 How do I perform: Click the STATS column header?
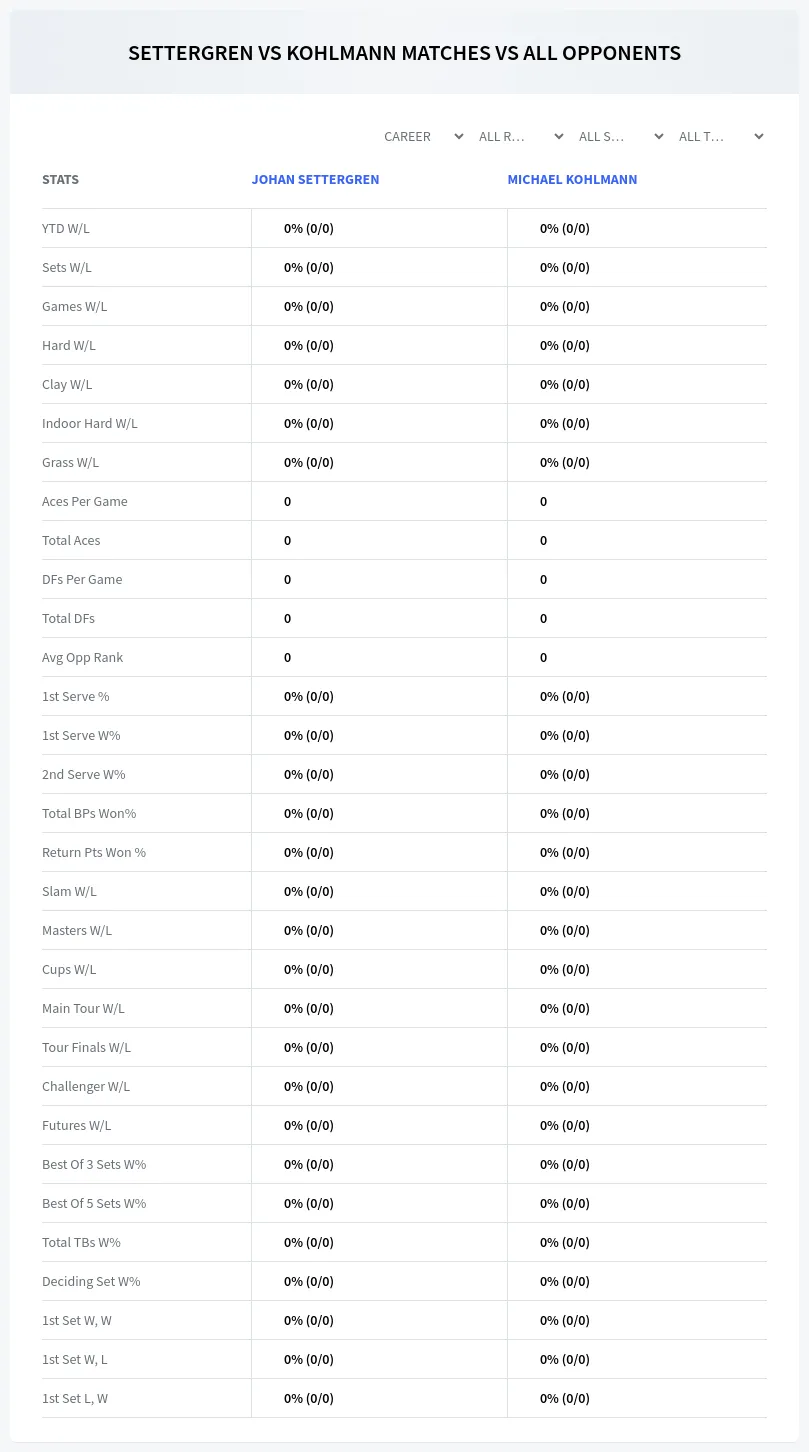(x=60, y=180)
